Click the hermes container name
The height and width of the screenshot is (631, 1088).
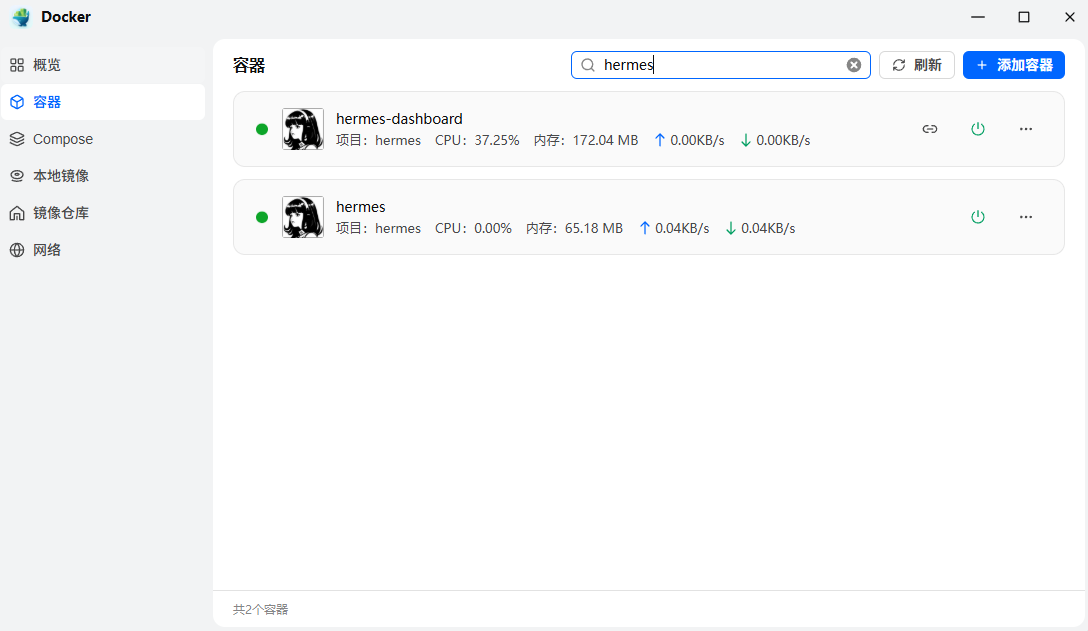click(361, 207)
